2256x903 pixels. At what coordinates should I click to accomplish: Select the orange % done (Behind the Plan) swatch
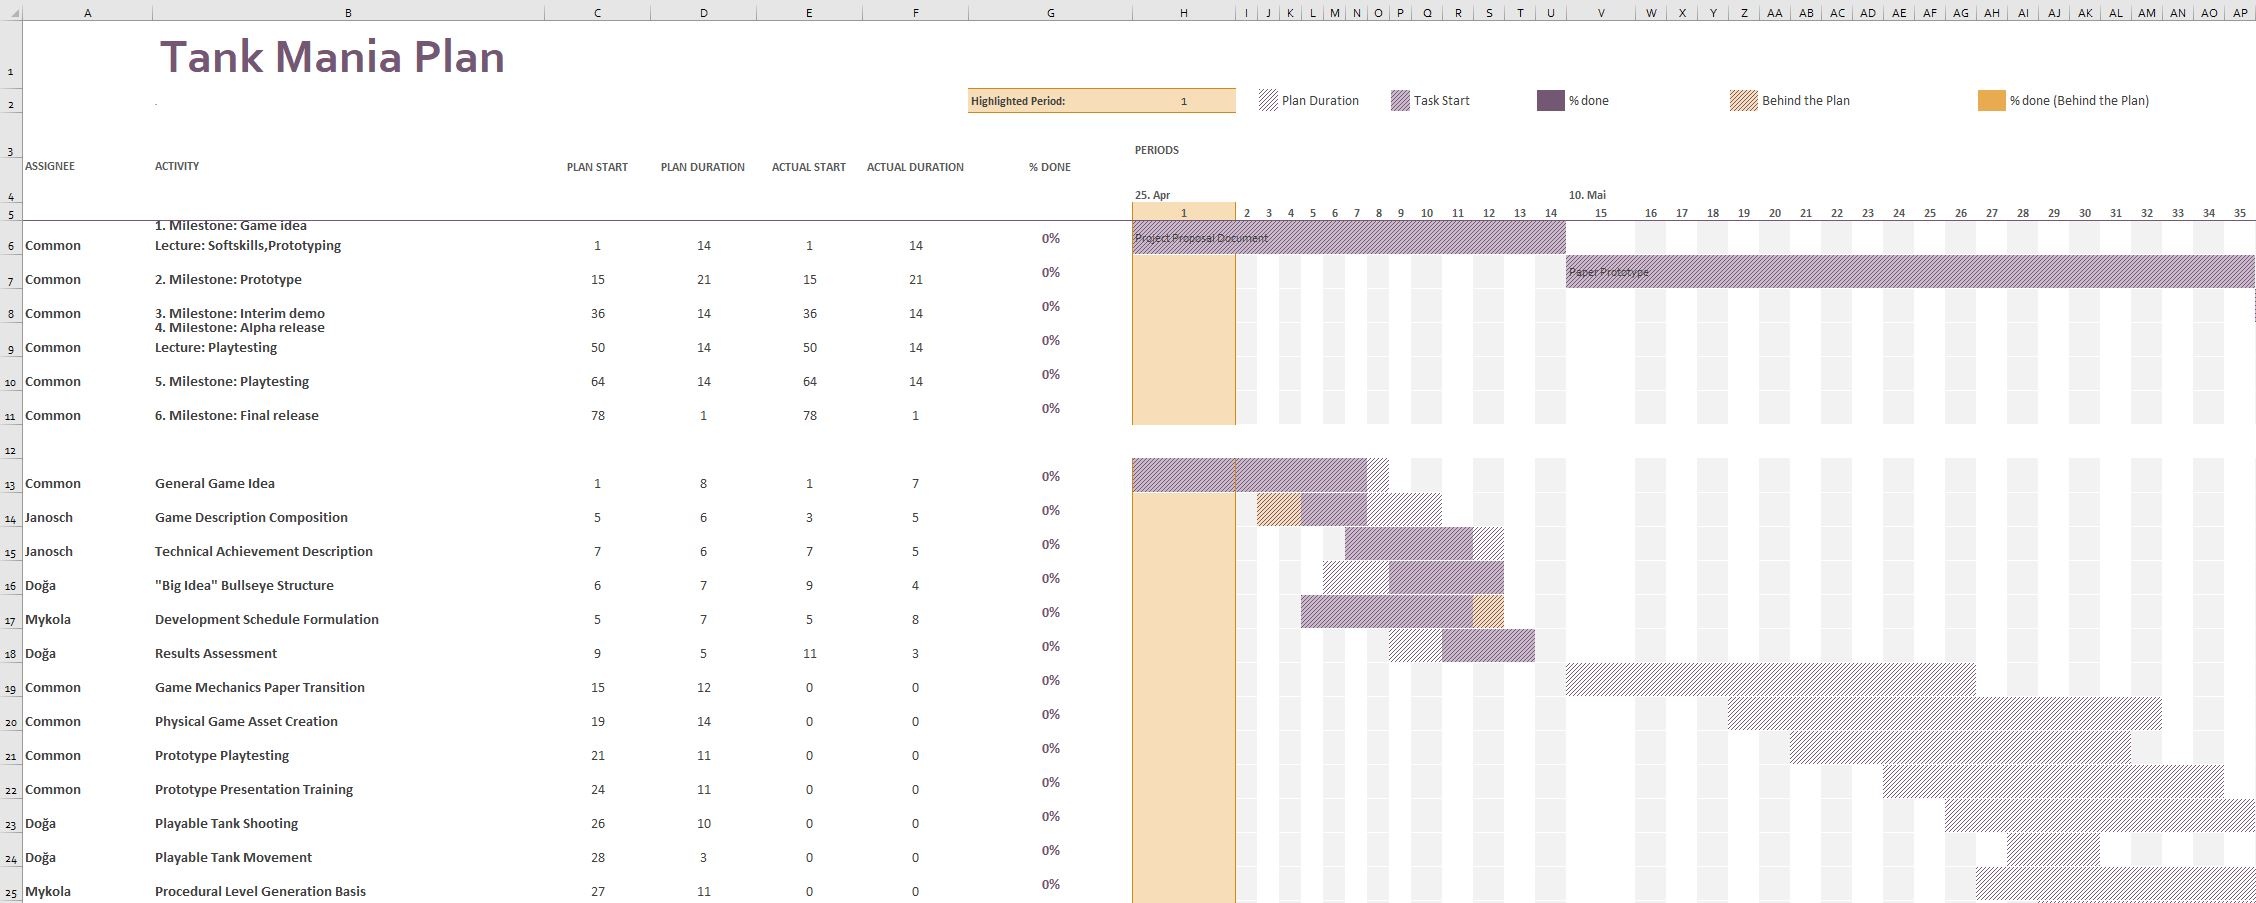(1991, 100)
